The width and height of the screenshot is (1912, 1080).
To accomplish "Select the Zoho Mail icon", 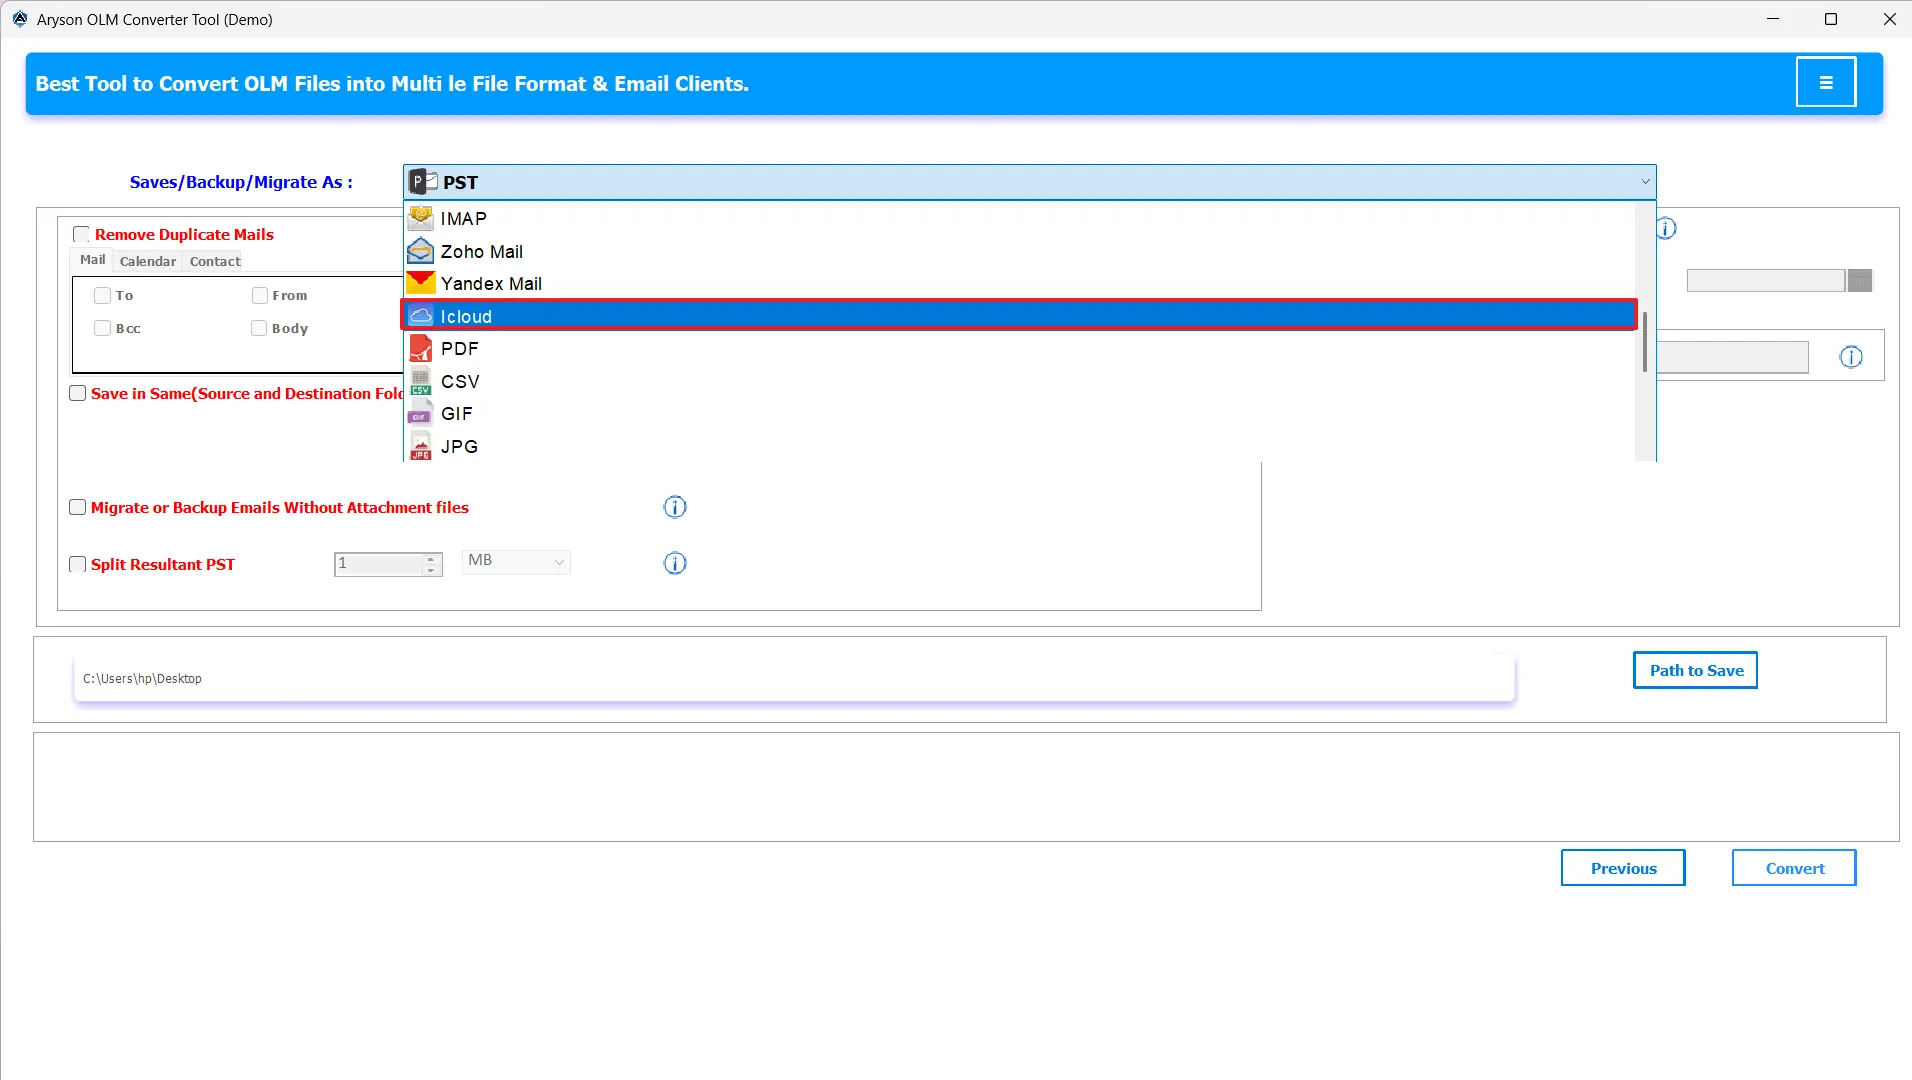I will click(421, 250).
